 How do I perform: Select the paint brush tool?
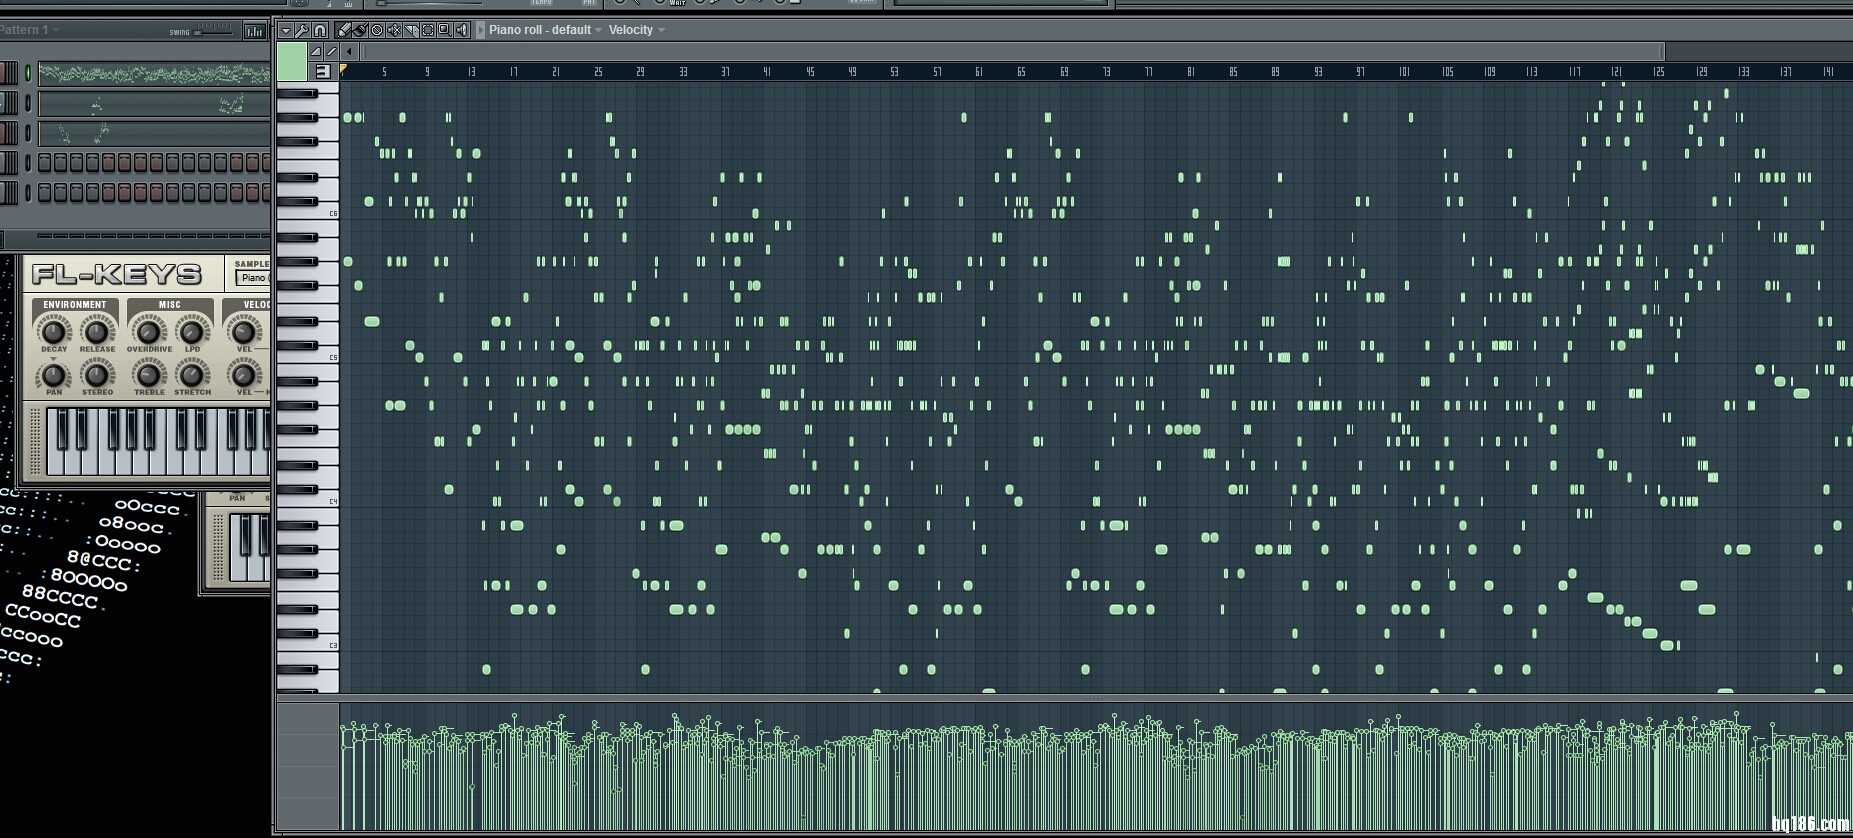360,30
